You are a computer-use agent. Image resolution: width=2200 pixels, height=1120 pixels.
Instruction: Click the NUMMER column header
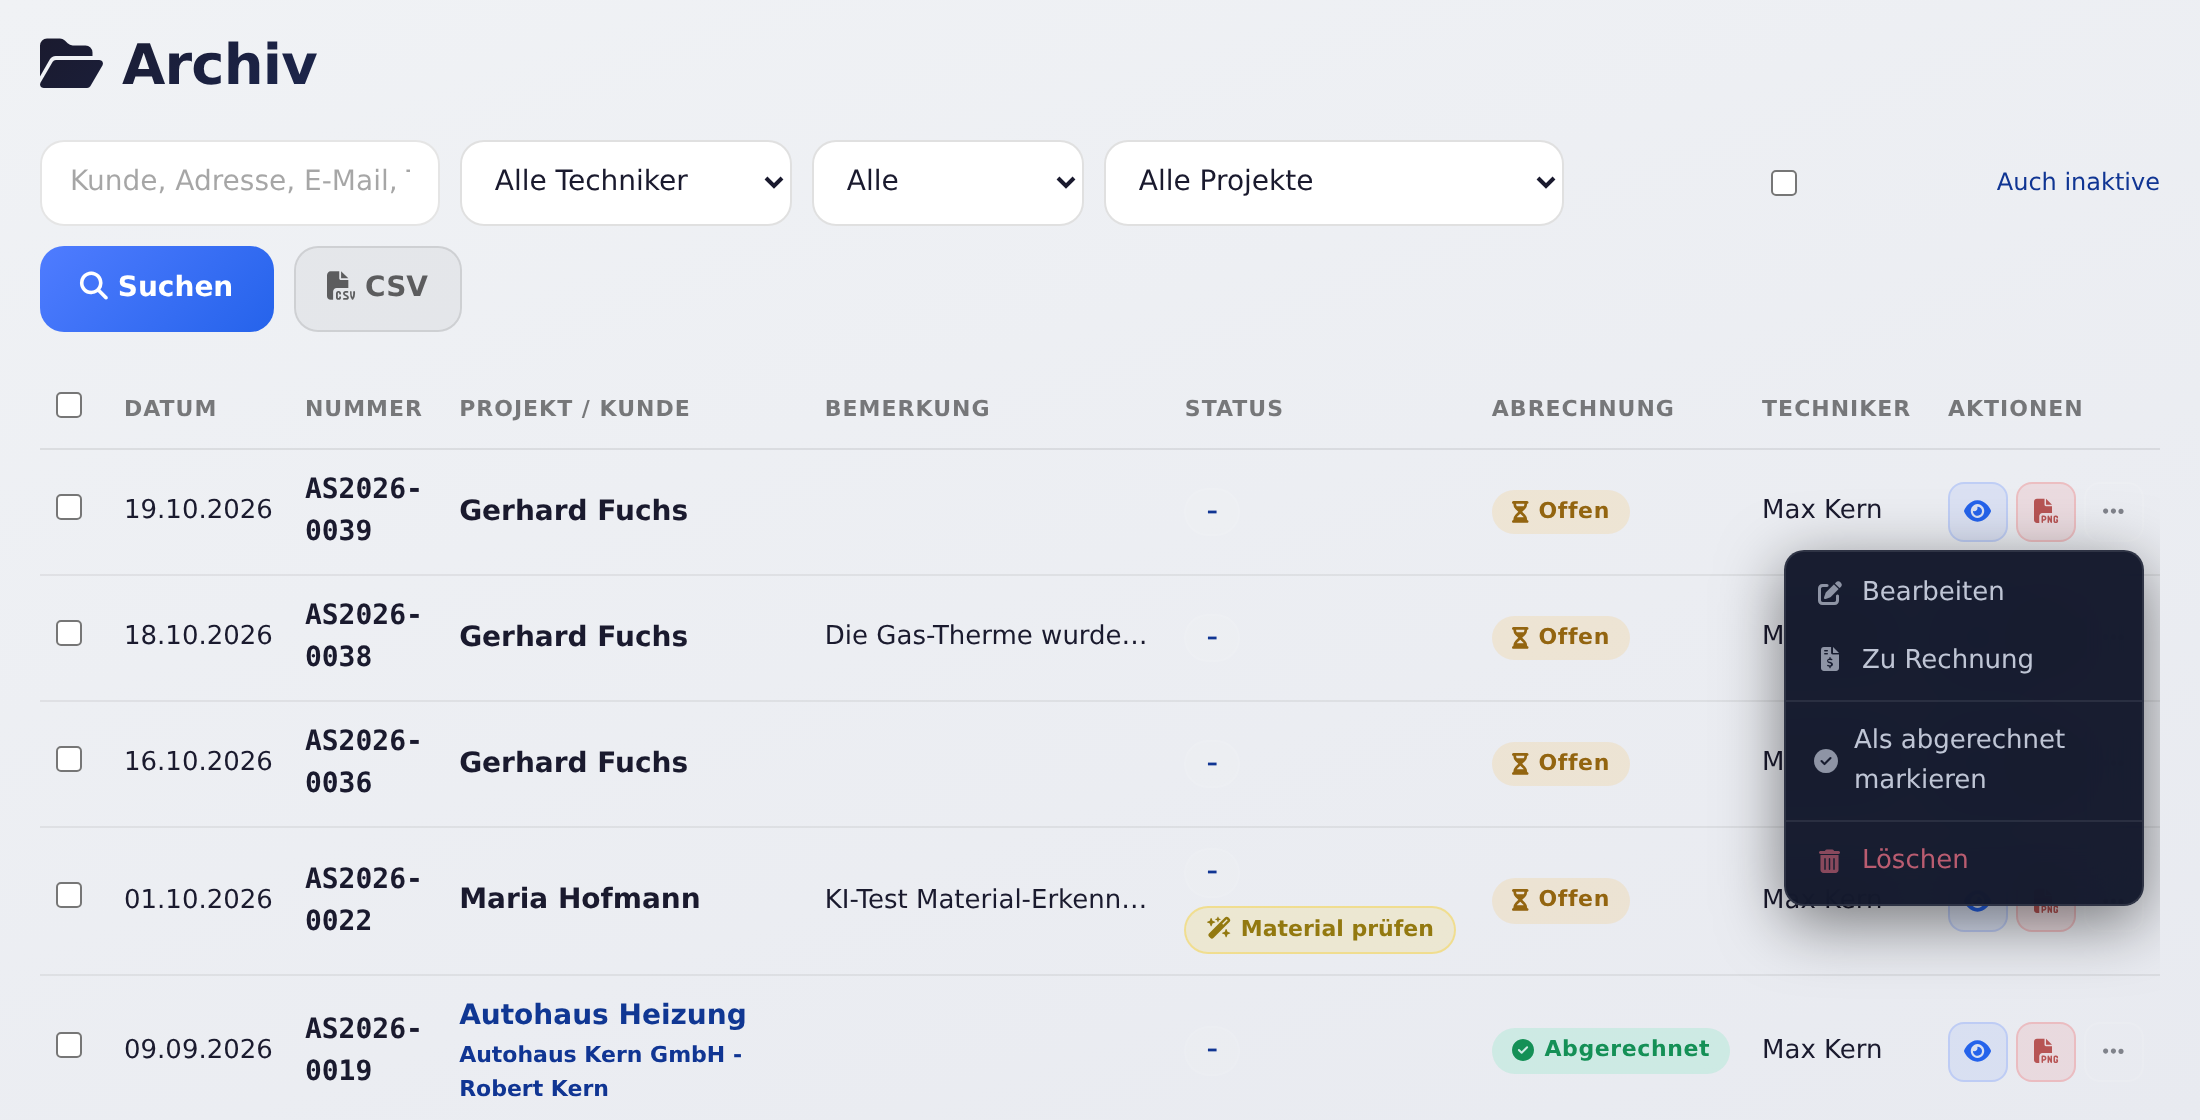coord(364,408)
